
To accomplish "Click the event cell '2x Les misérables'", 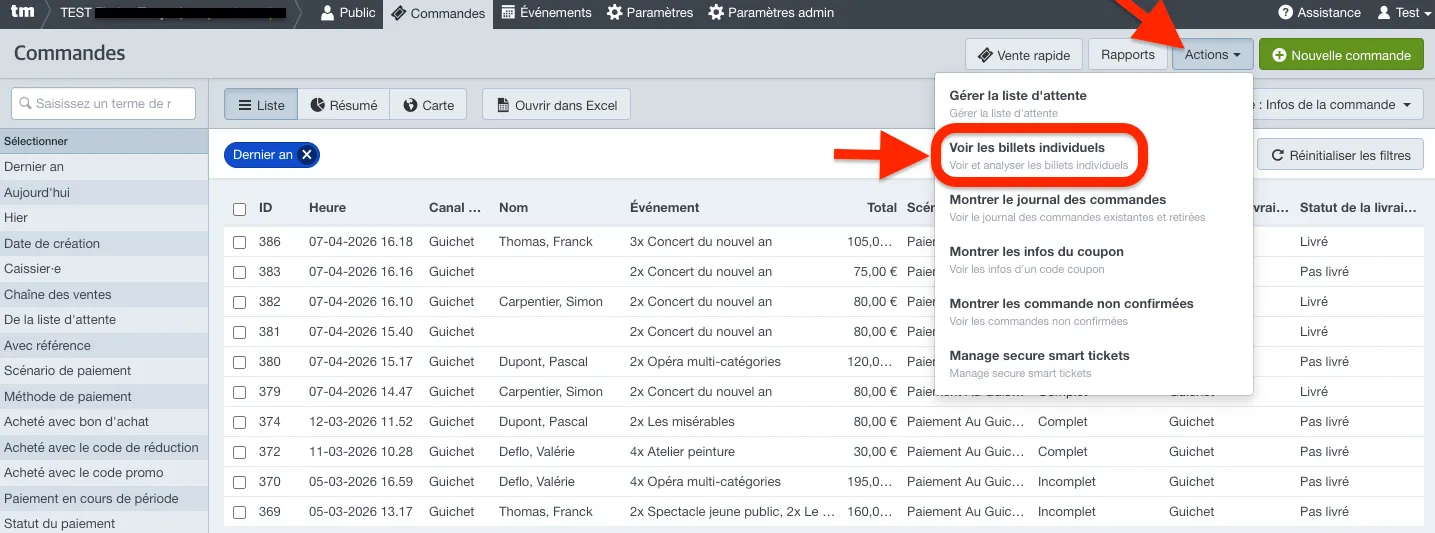I will 682,422.
